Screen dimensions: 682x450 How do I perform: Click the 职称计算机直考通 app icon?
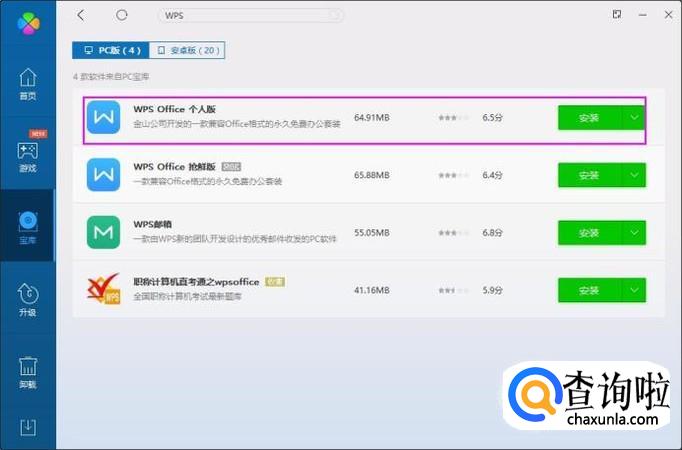[103, 289]
